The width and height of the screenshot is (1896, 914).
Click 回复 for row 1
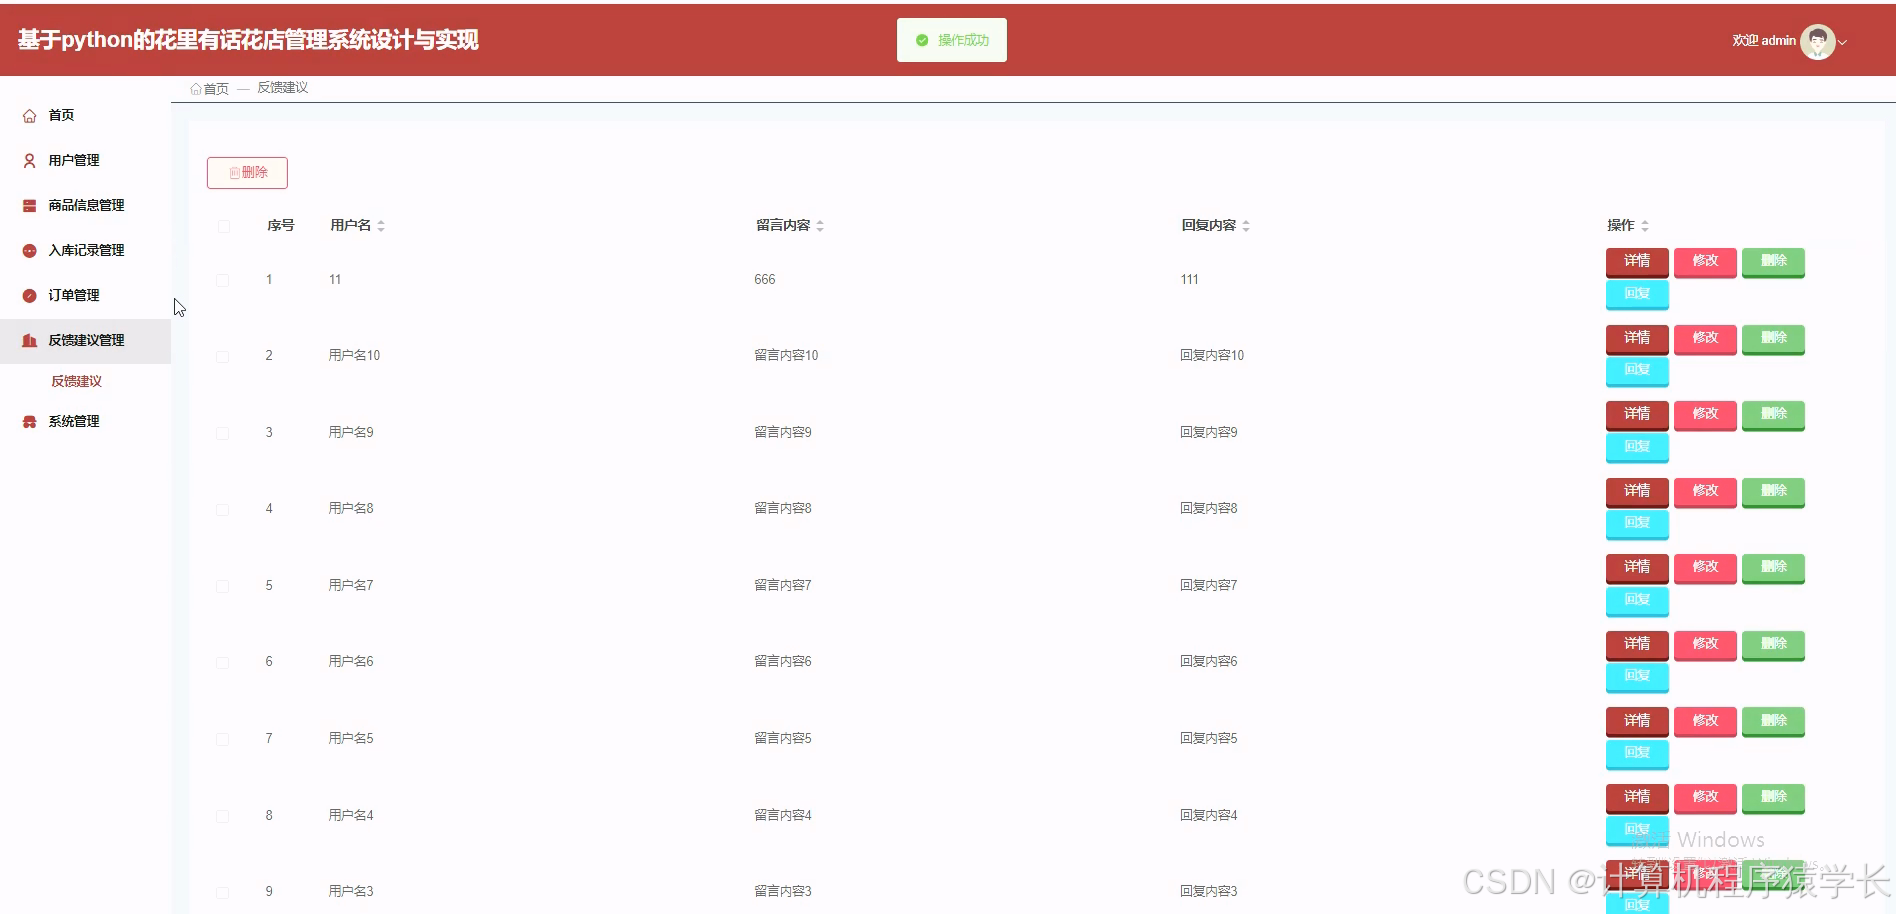click(x=1637, y=294)
